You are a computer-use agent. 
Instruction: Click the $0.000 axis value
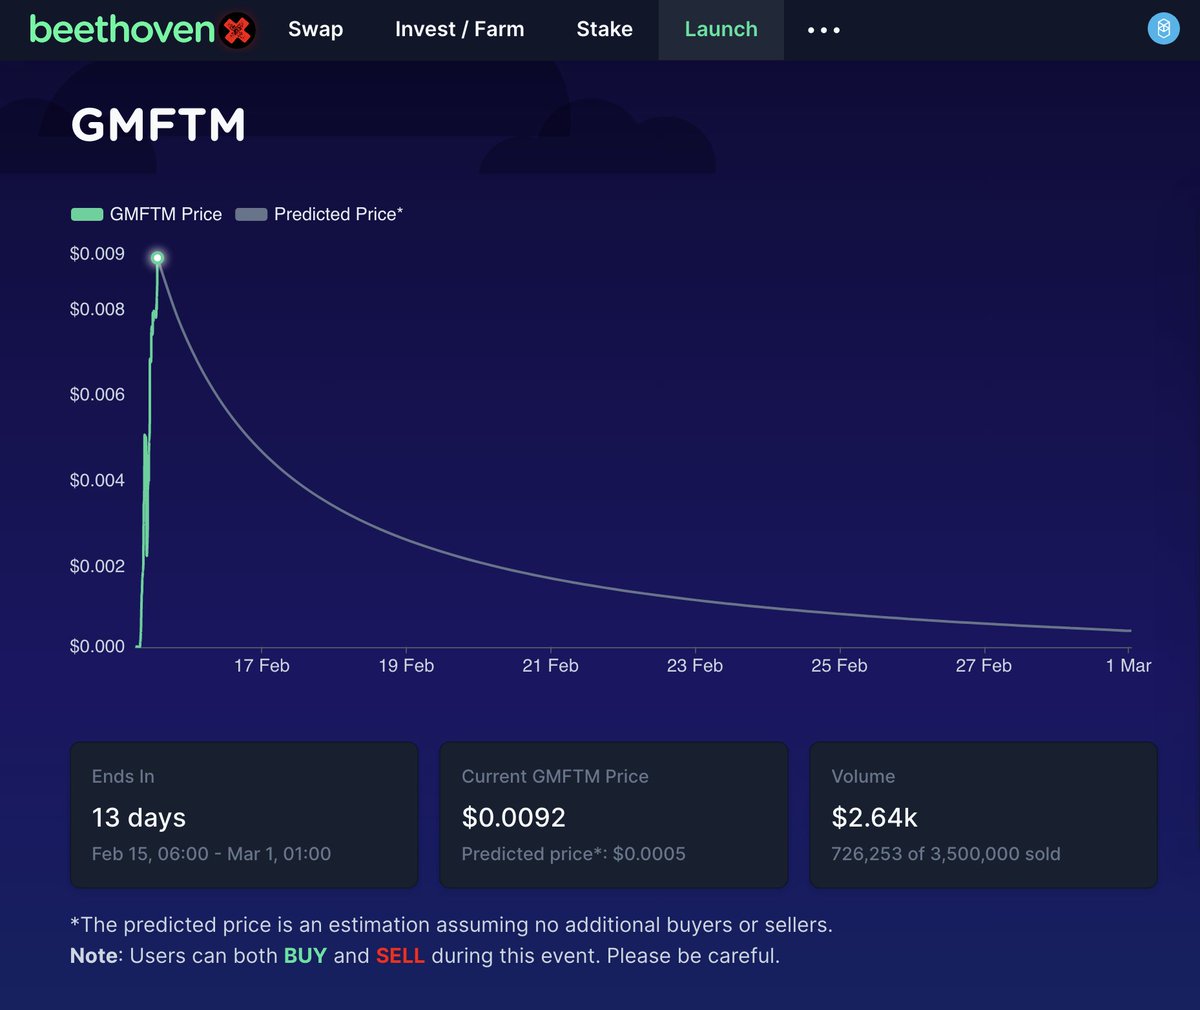point(97,647)
